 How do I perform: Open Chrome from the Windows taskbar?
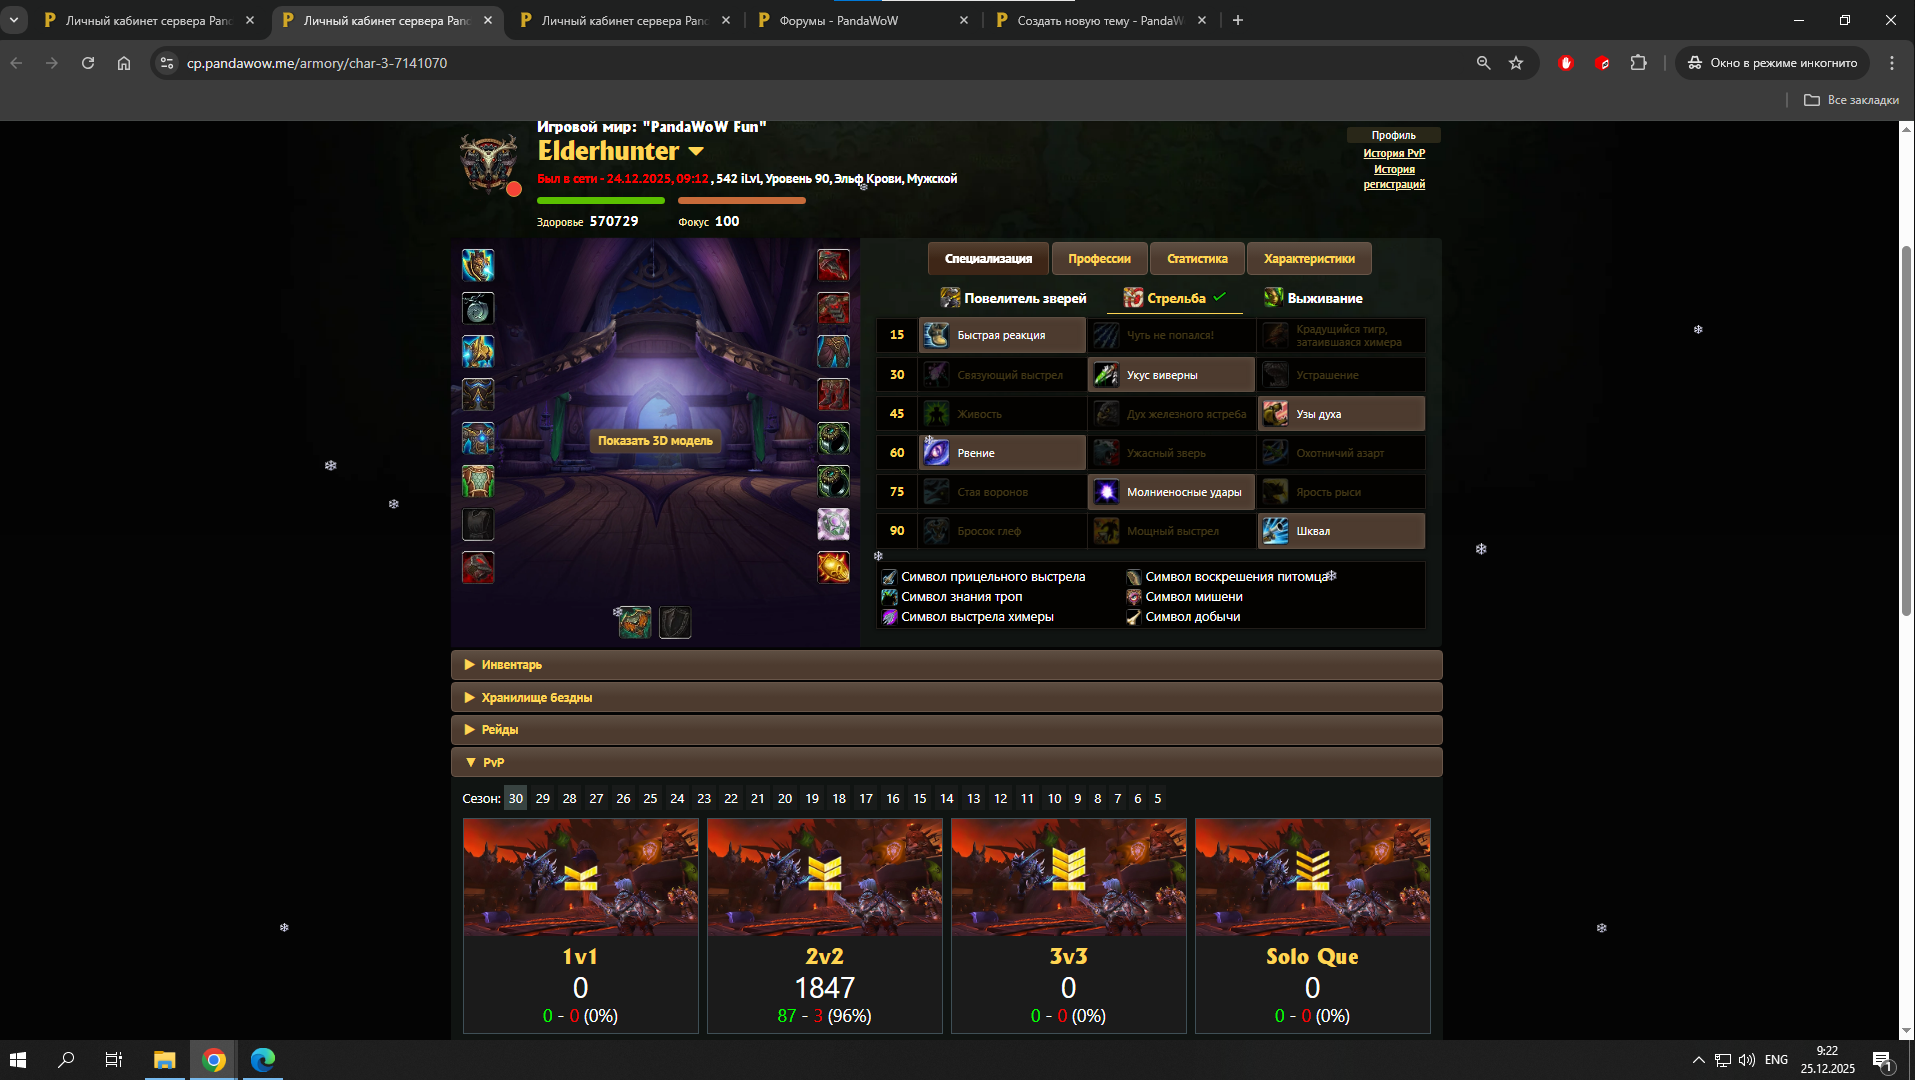214,1060
